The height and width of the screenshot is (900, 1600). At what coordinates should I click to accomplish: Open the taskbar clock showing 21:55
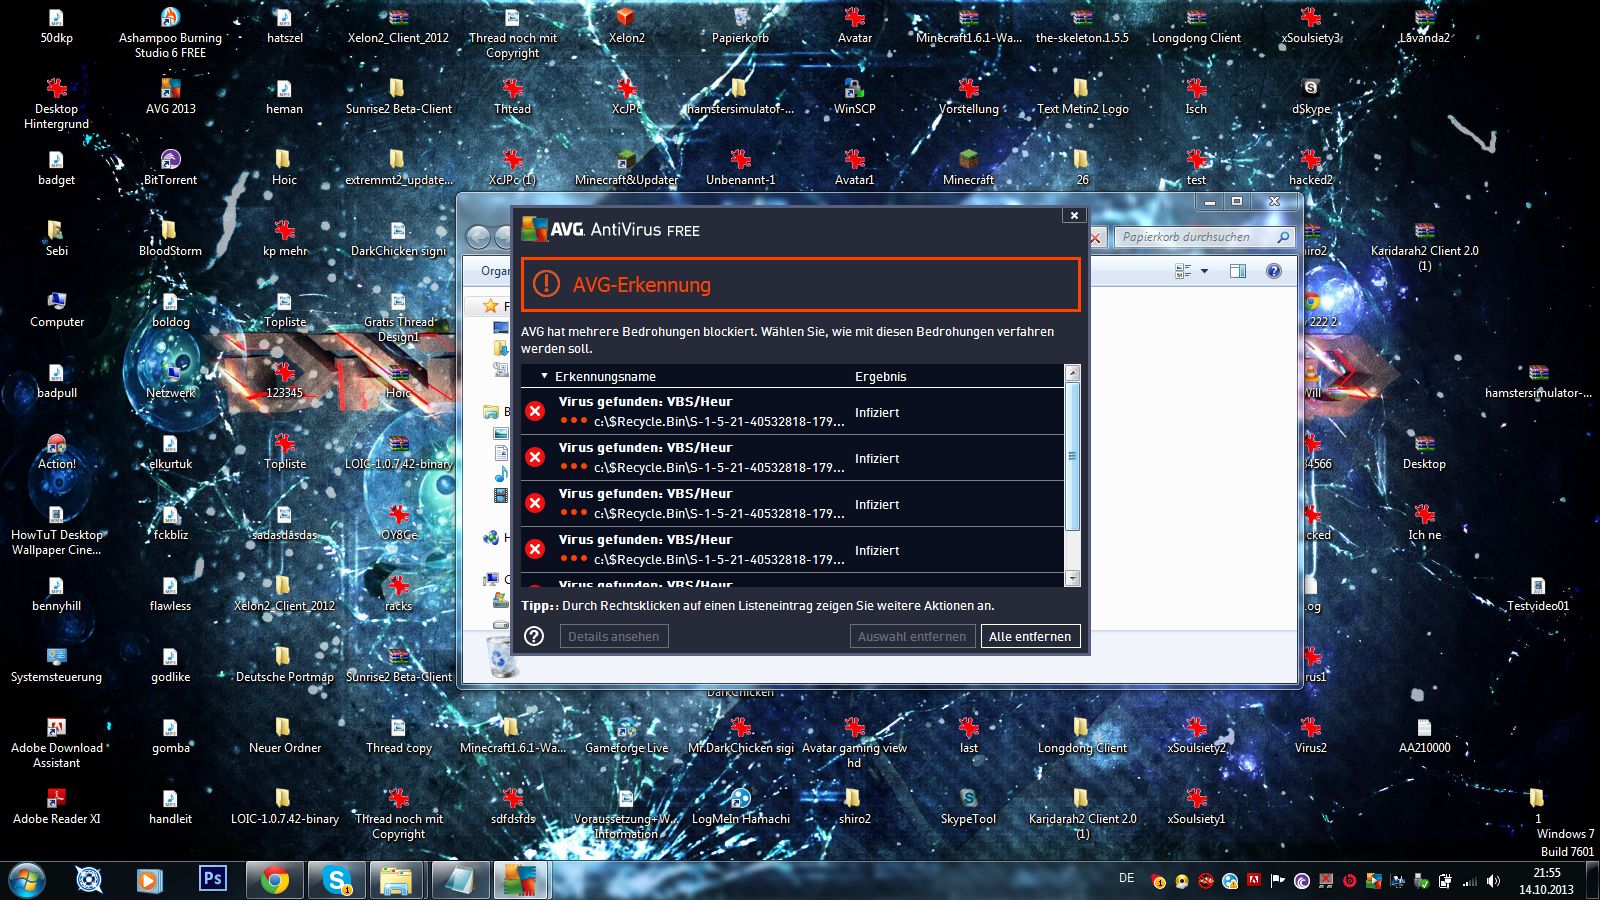tap(1546, 880)
